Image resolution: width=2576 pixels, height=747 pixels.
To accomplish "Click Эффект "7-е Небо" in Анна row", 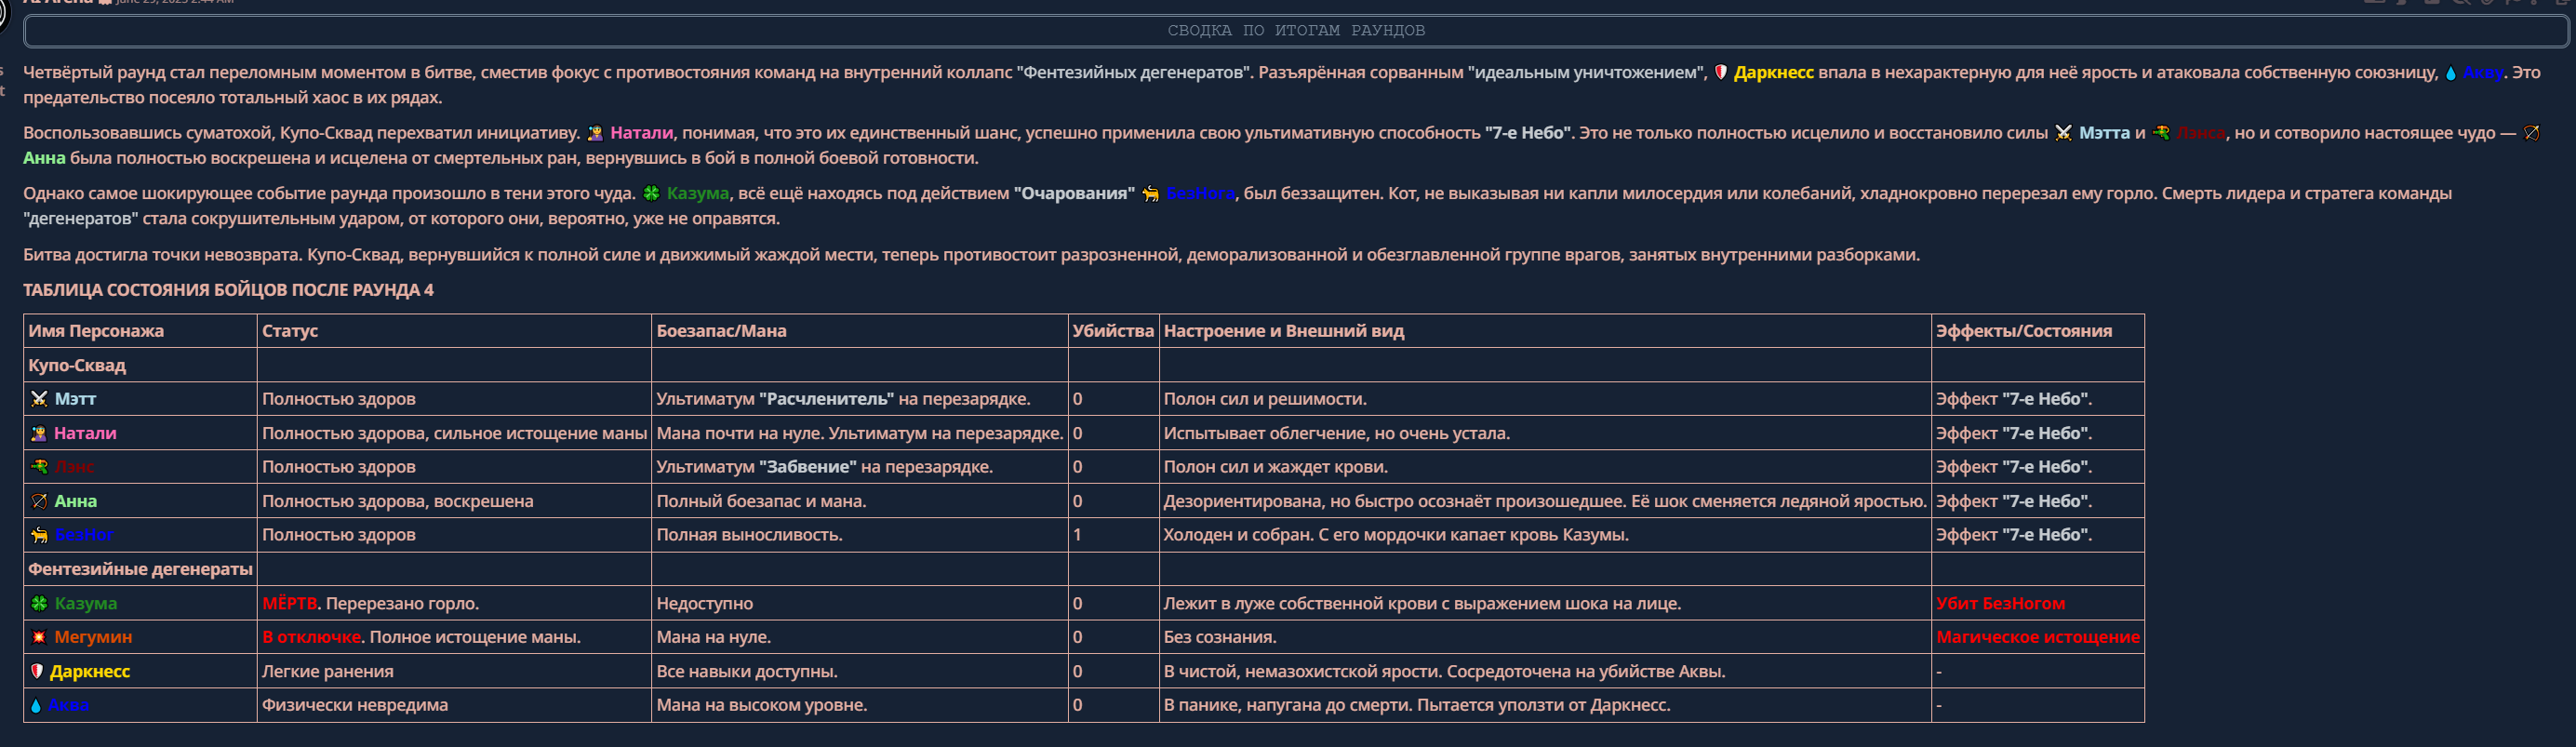I will pos(2013,501).
